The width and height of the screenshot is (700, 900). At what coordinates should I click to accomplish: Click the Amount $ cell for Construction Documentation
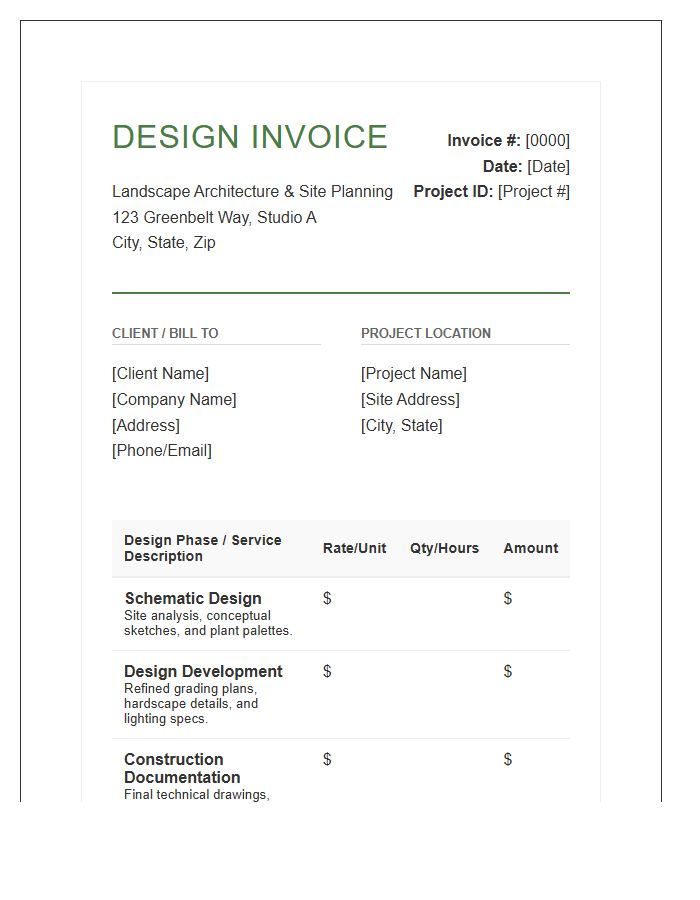pos(508,759)
